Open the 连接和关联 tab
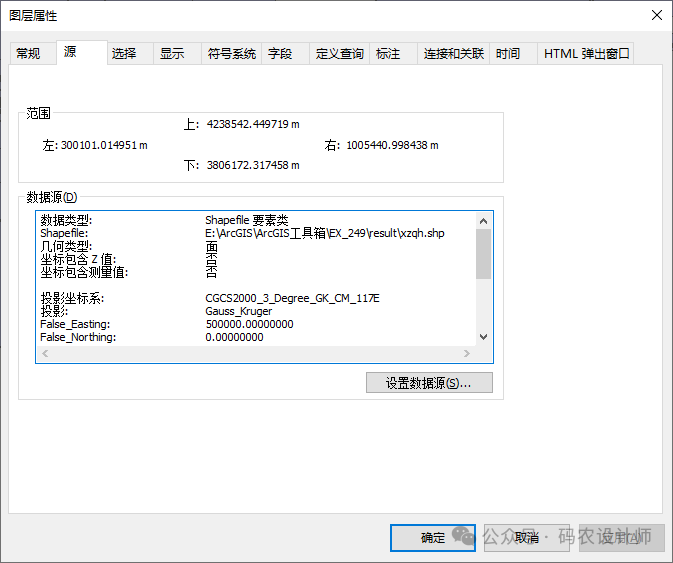Image resolution: width=673 pixels, height=563 pixels. pos(453,54)
